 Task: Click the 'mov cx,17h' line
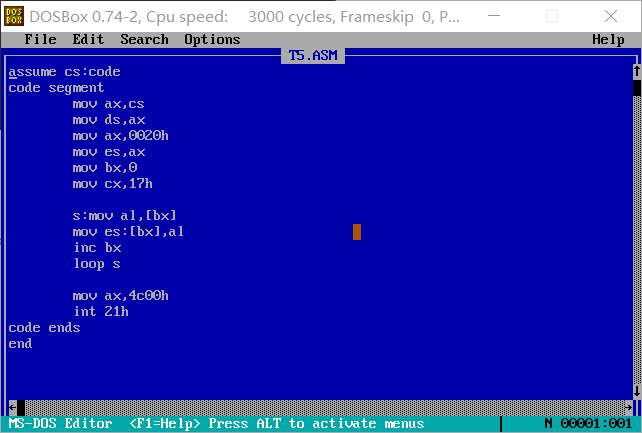pos(113,183)
